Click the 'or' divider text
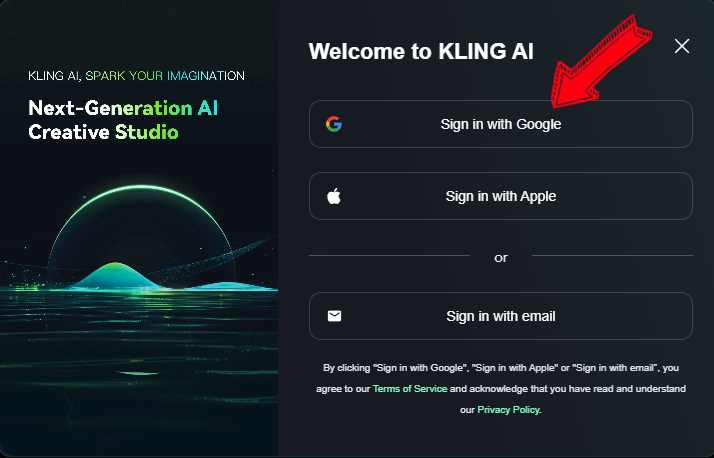The height and width of the screenshot is (458, 714). coord(501,258)
